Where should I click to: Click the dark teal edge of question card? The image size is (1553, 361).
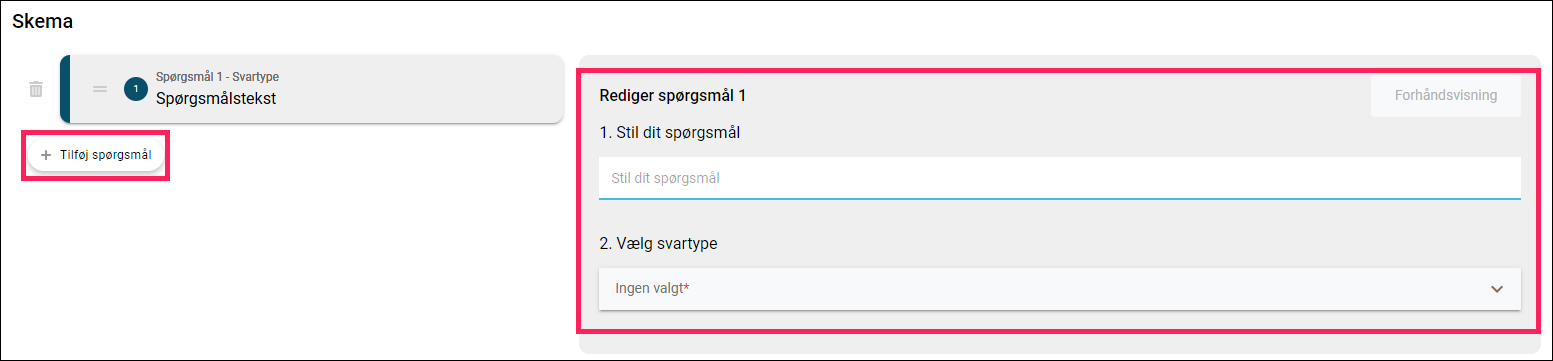click(x=65, y=89)
